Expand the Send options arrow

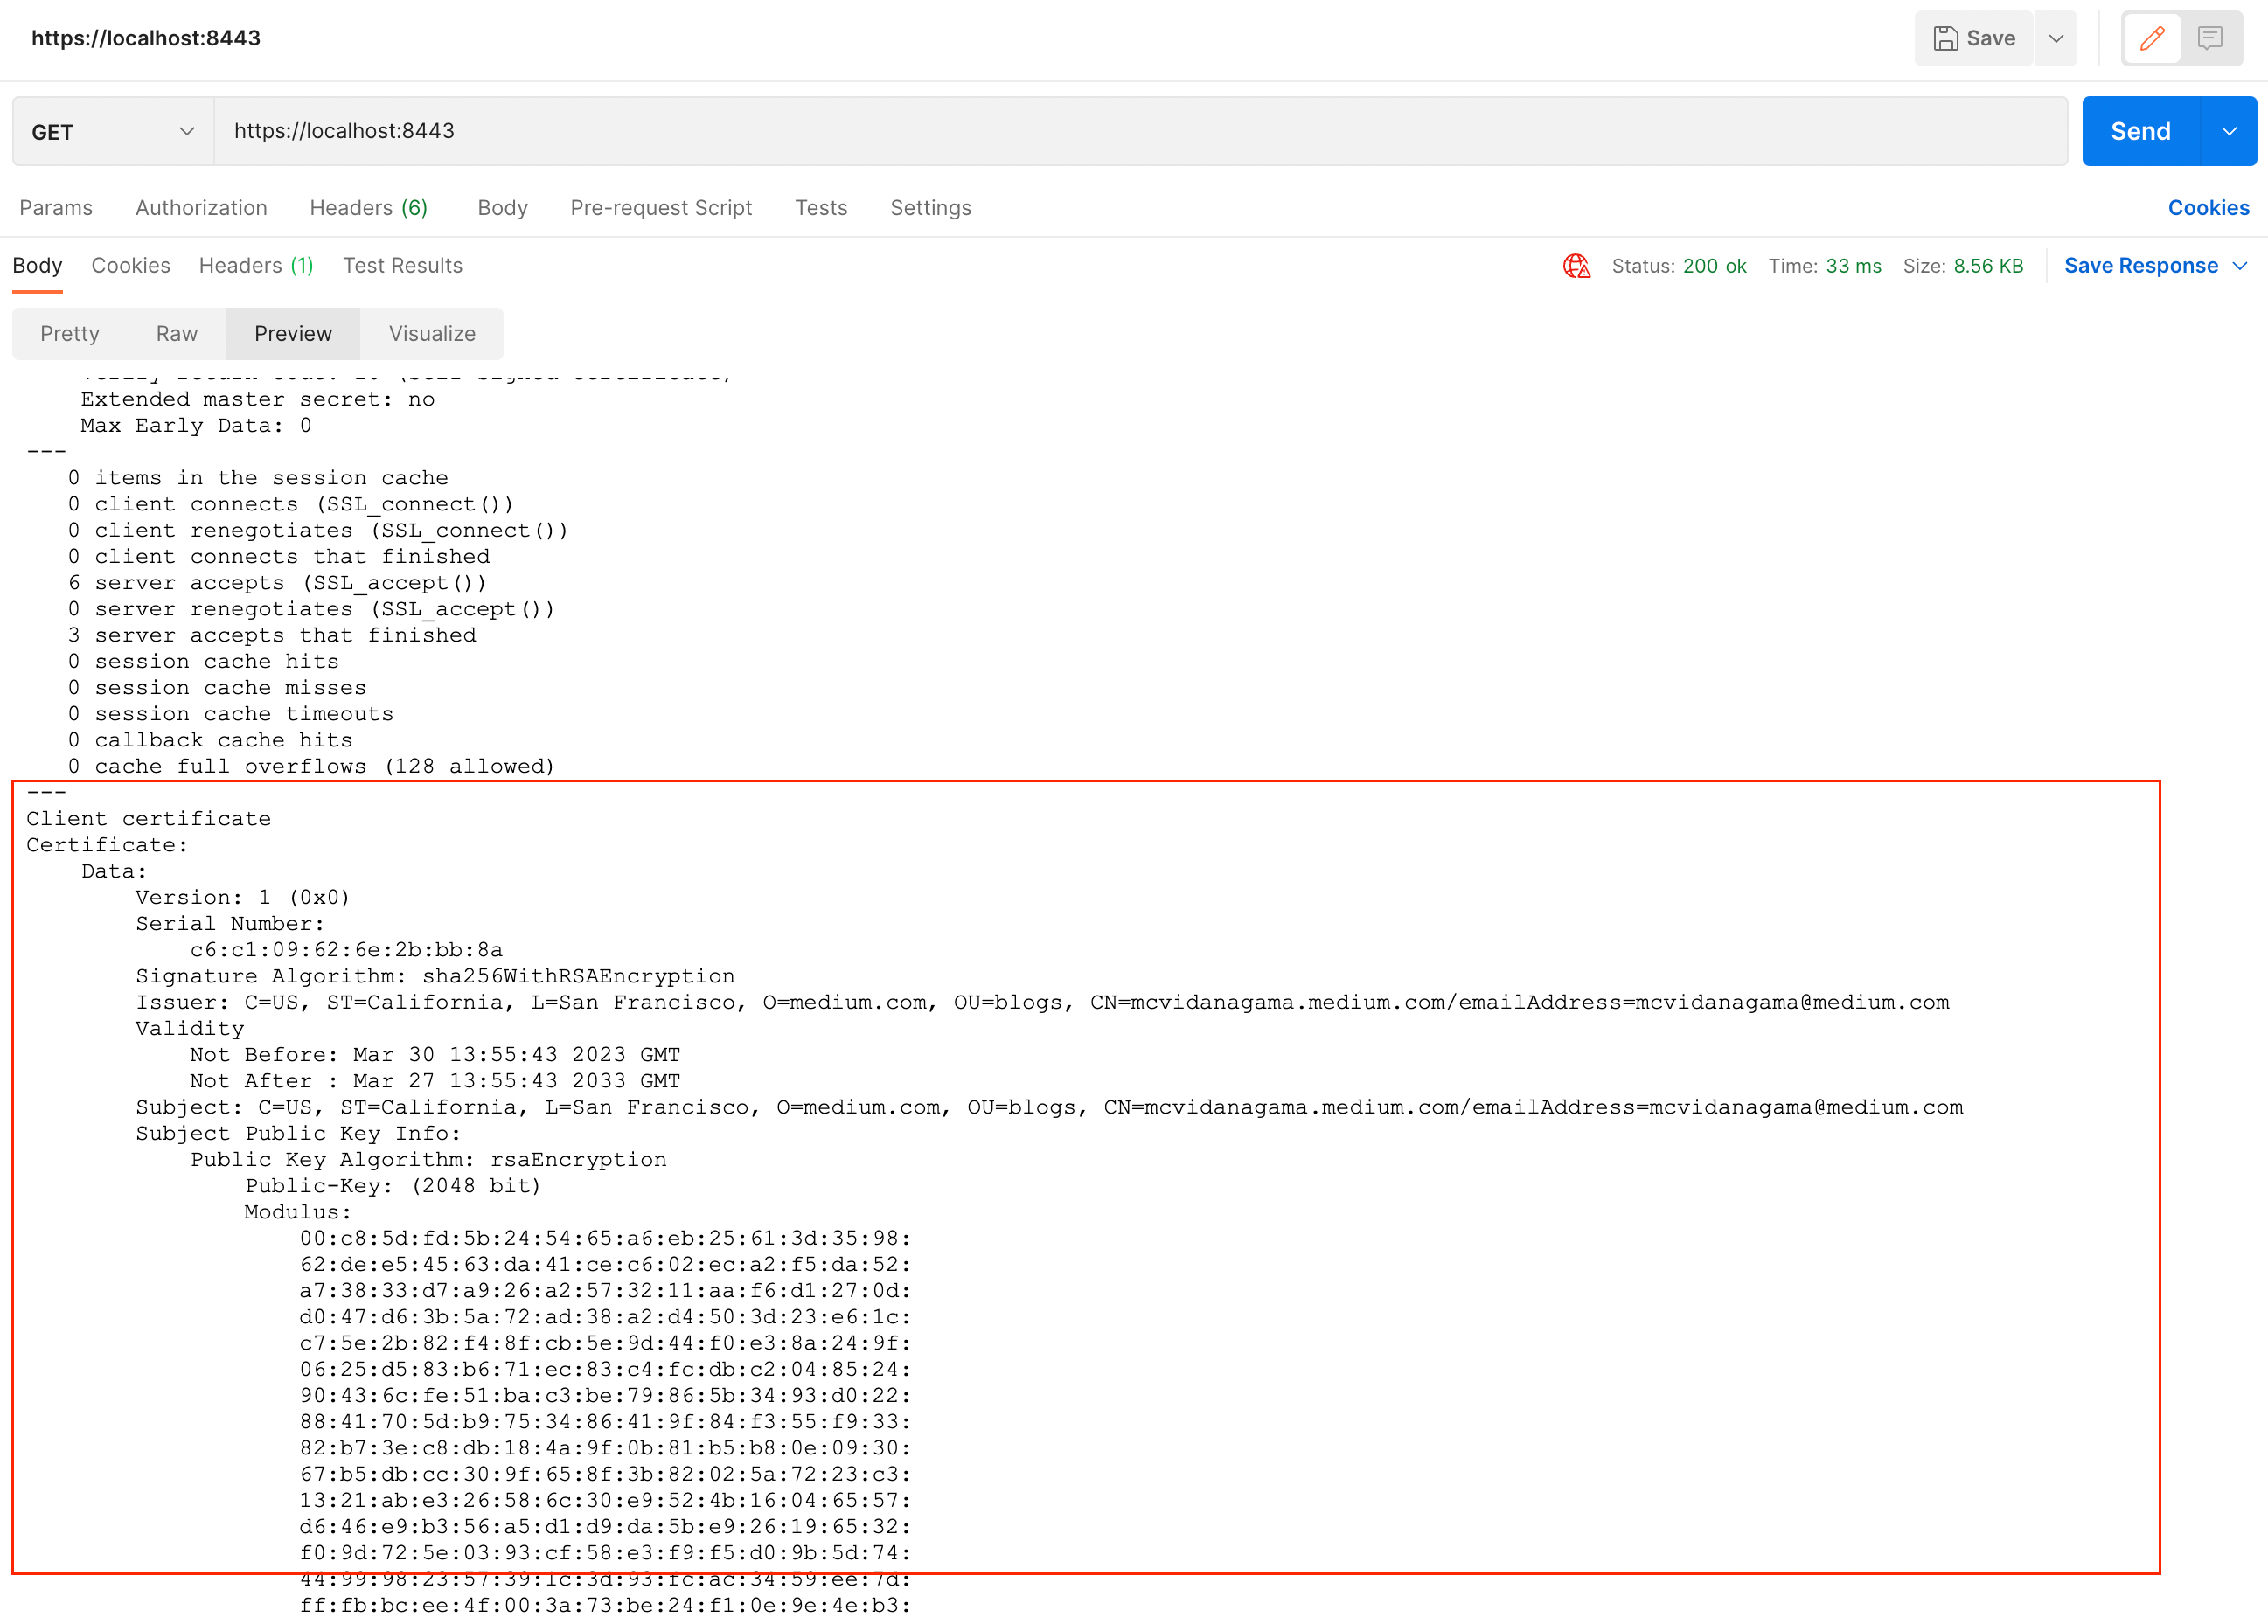[x=2229, y=131]
